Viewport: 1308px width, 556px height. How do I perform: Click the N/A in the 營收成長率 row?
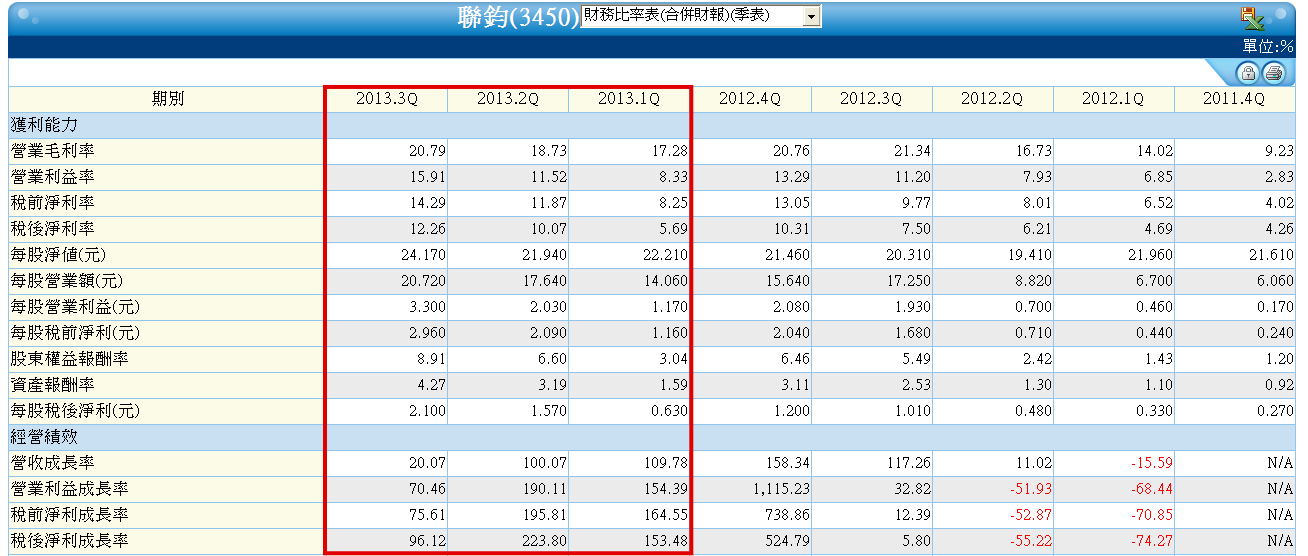[1280, 463]
